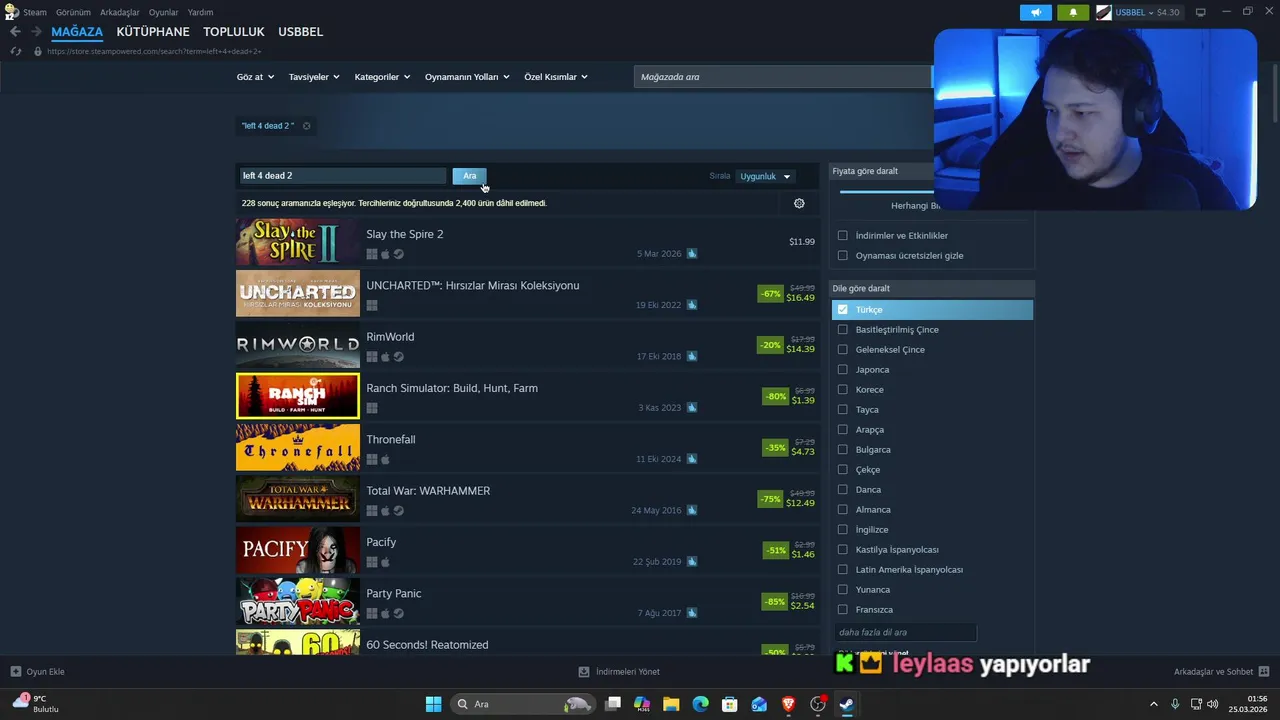Check the Almanca language filter
The width and height of the screenshot is (1280, 720).
pos(842,510)
